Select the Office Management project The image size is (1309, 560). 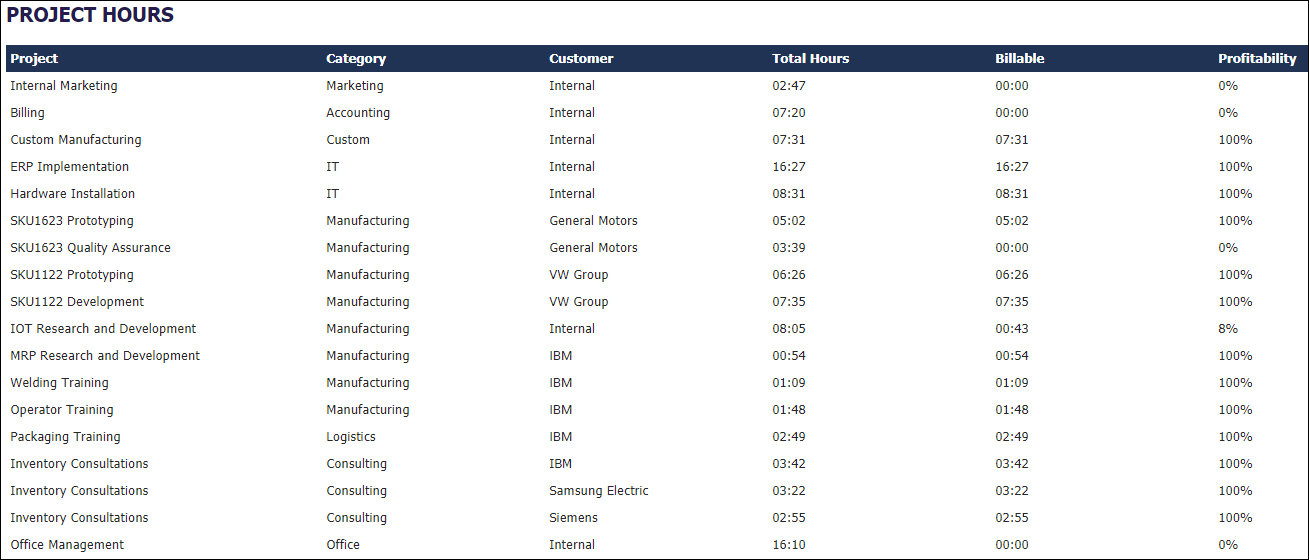(x=67, y=545)
